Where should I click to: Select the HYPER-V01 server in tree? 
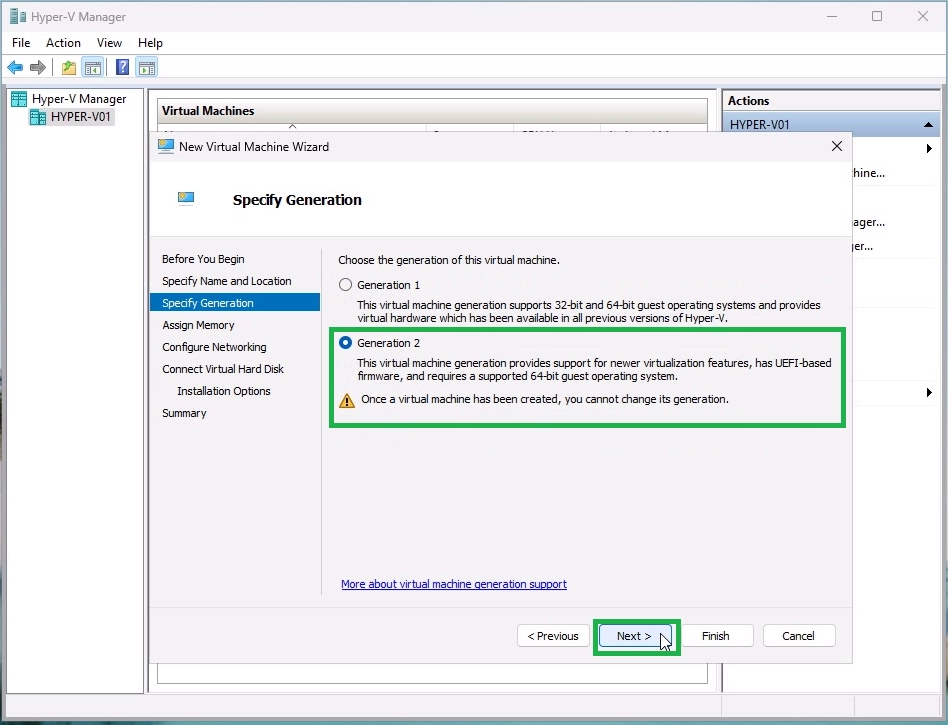pyautogui.click(x=81, y=117)
